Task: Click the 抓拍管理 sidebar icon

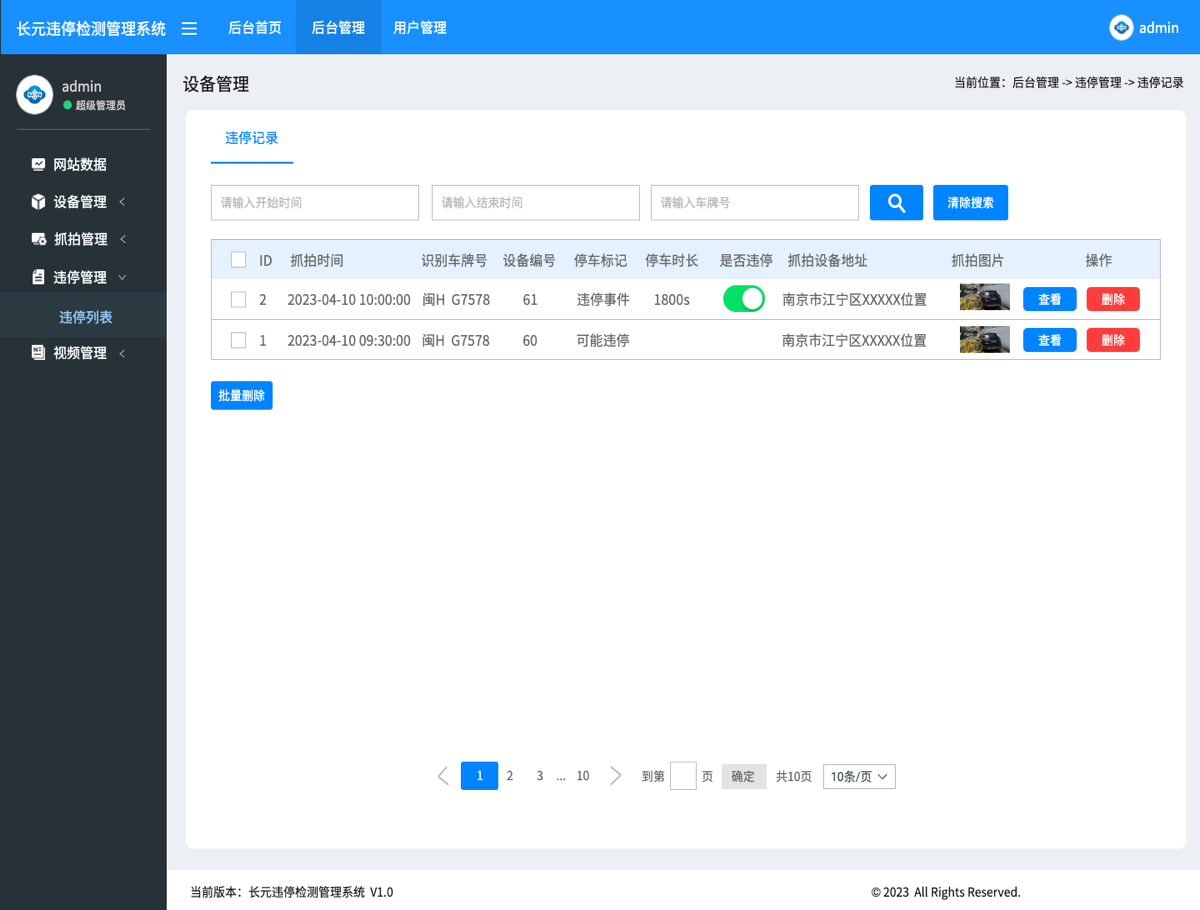Action: tap(38, 240)
